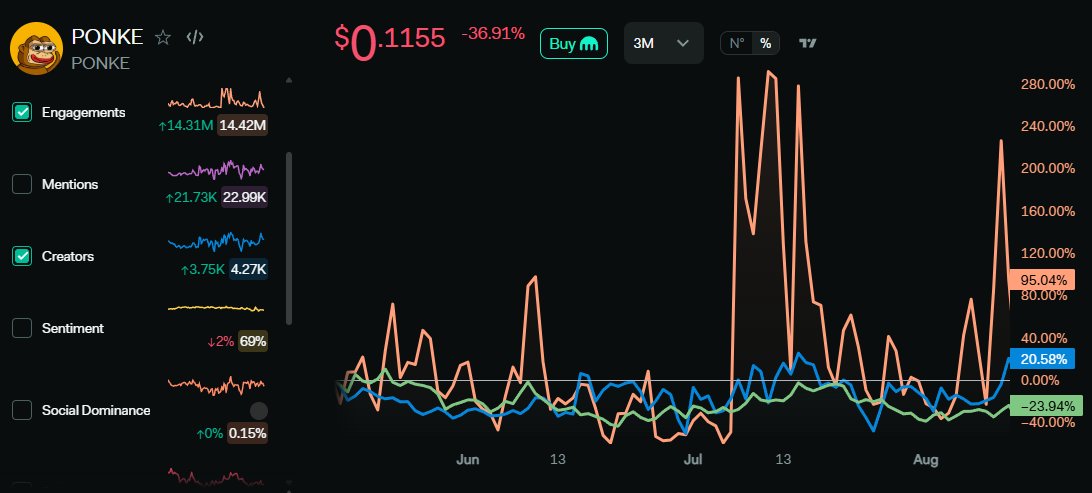
Task: Click the Buy button
Action: [574, 43]
